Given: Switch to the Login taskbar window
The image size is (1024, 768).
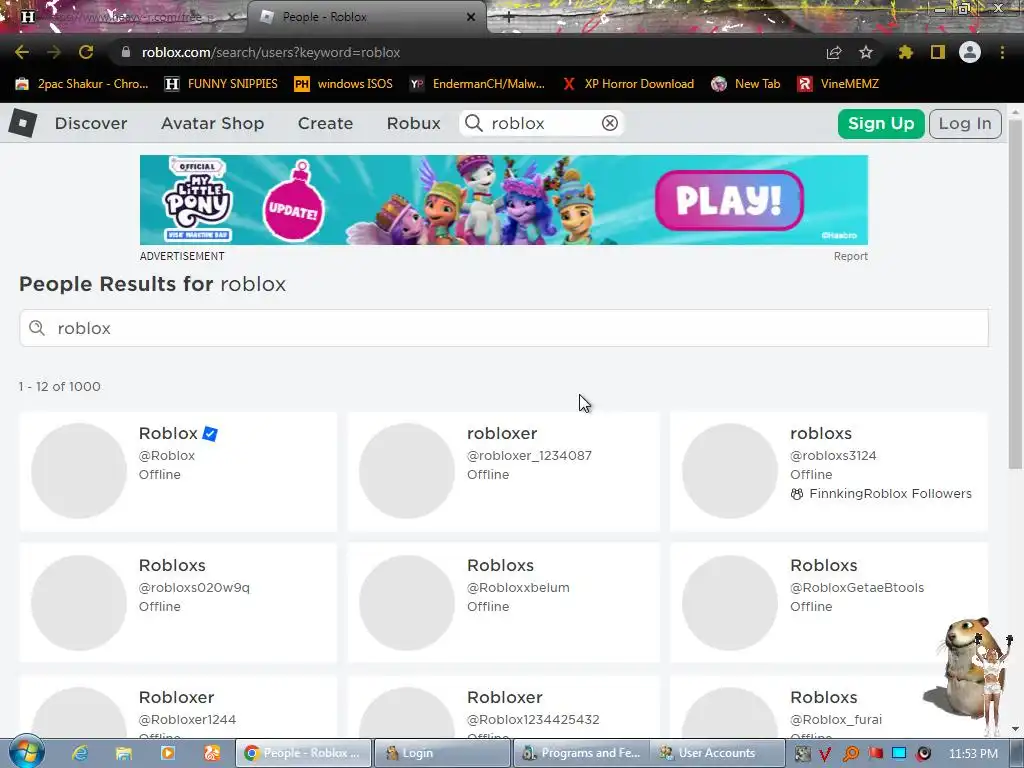Looking at the screenshot, I should 443,753.
